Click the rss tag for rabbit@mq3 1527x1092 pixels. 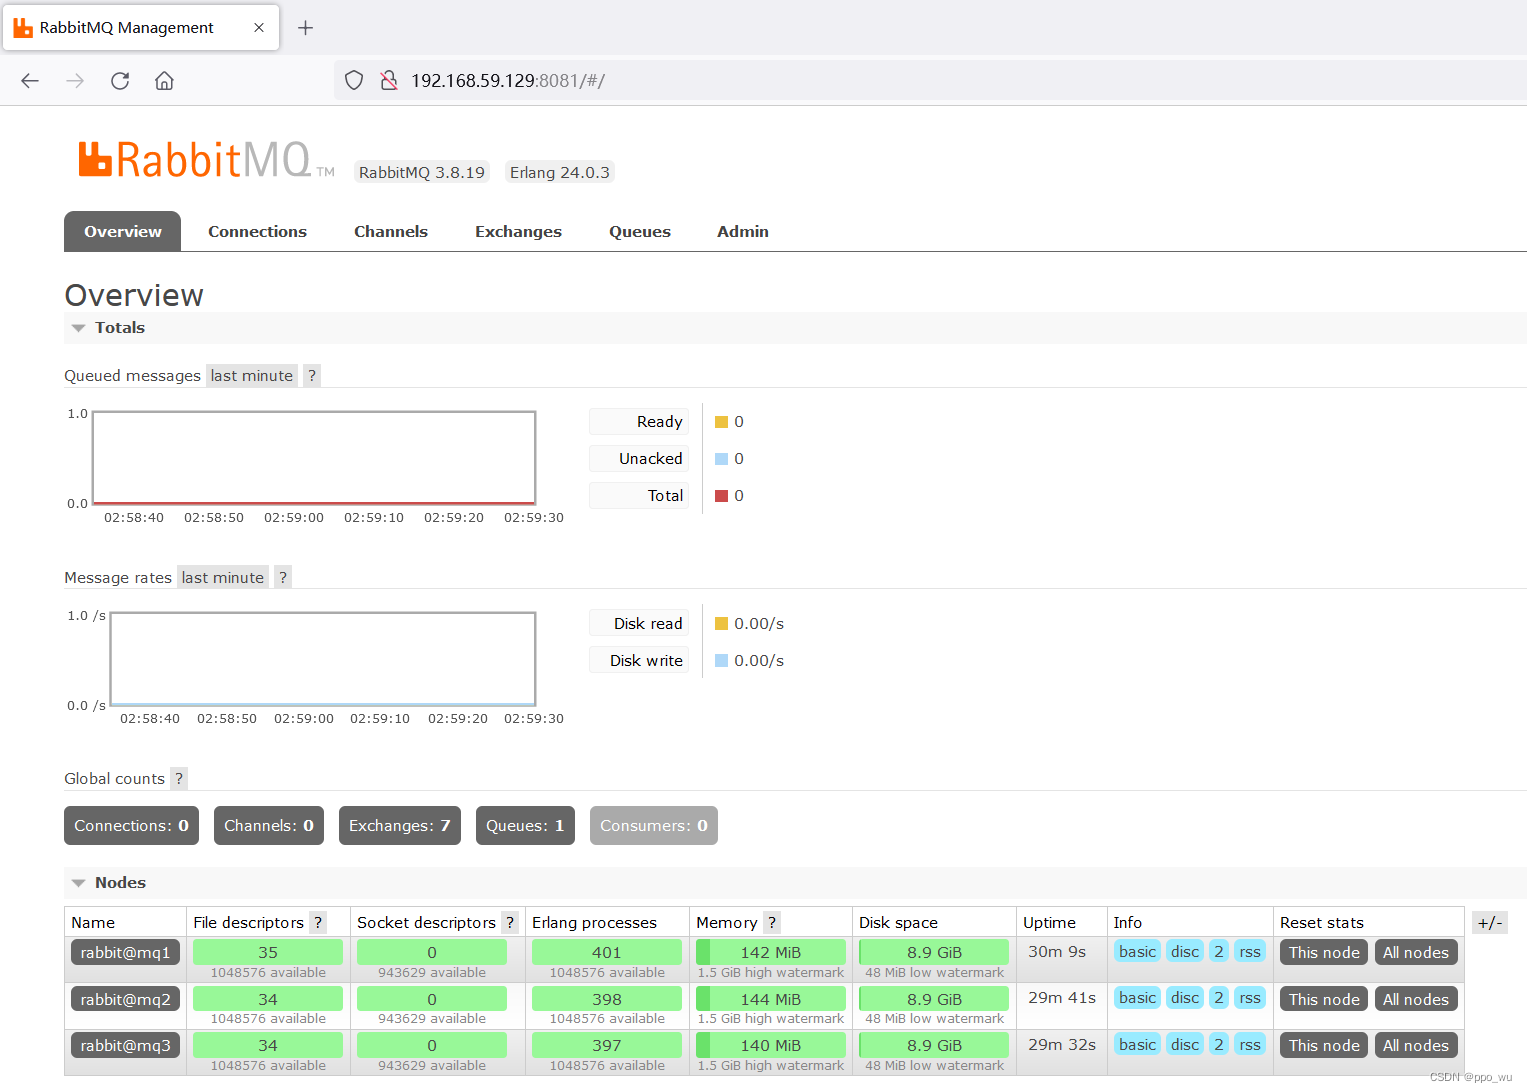(x=1250, y=1045)
